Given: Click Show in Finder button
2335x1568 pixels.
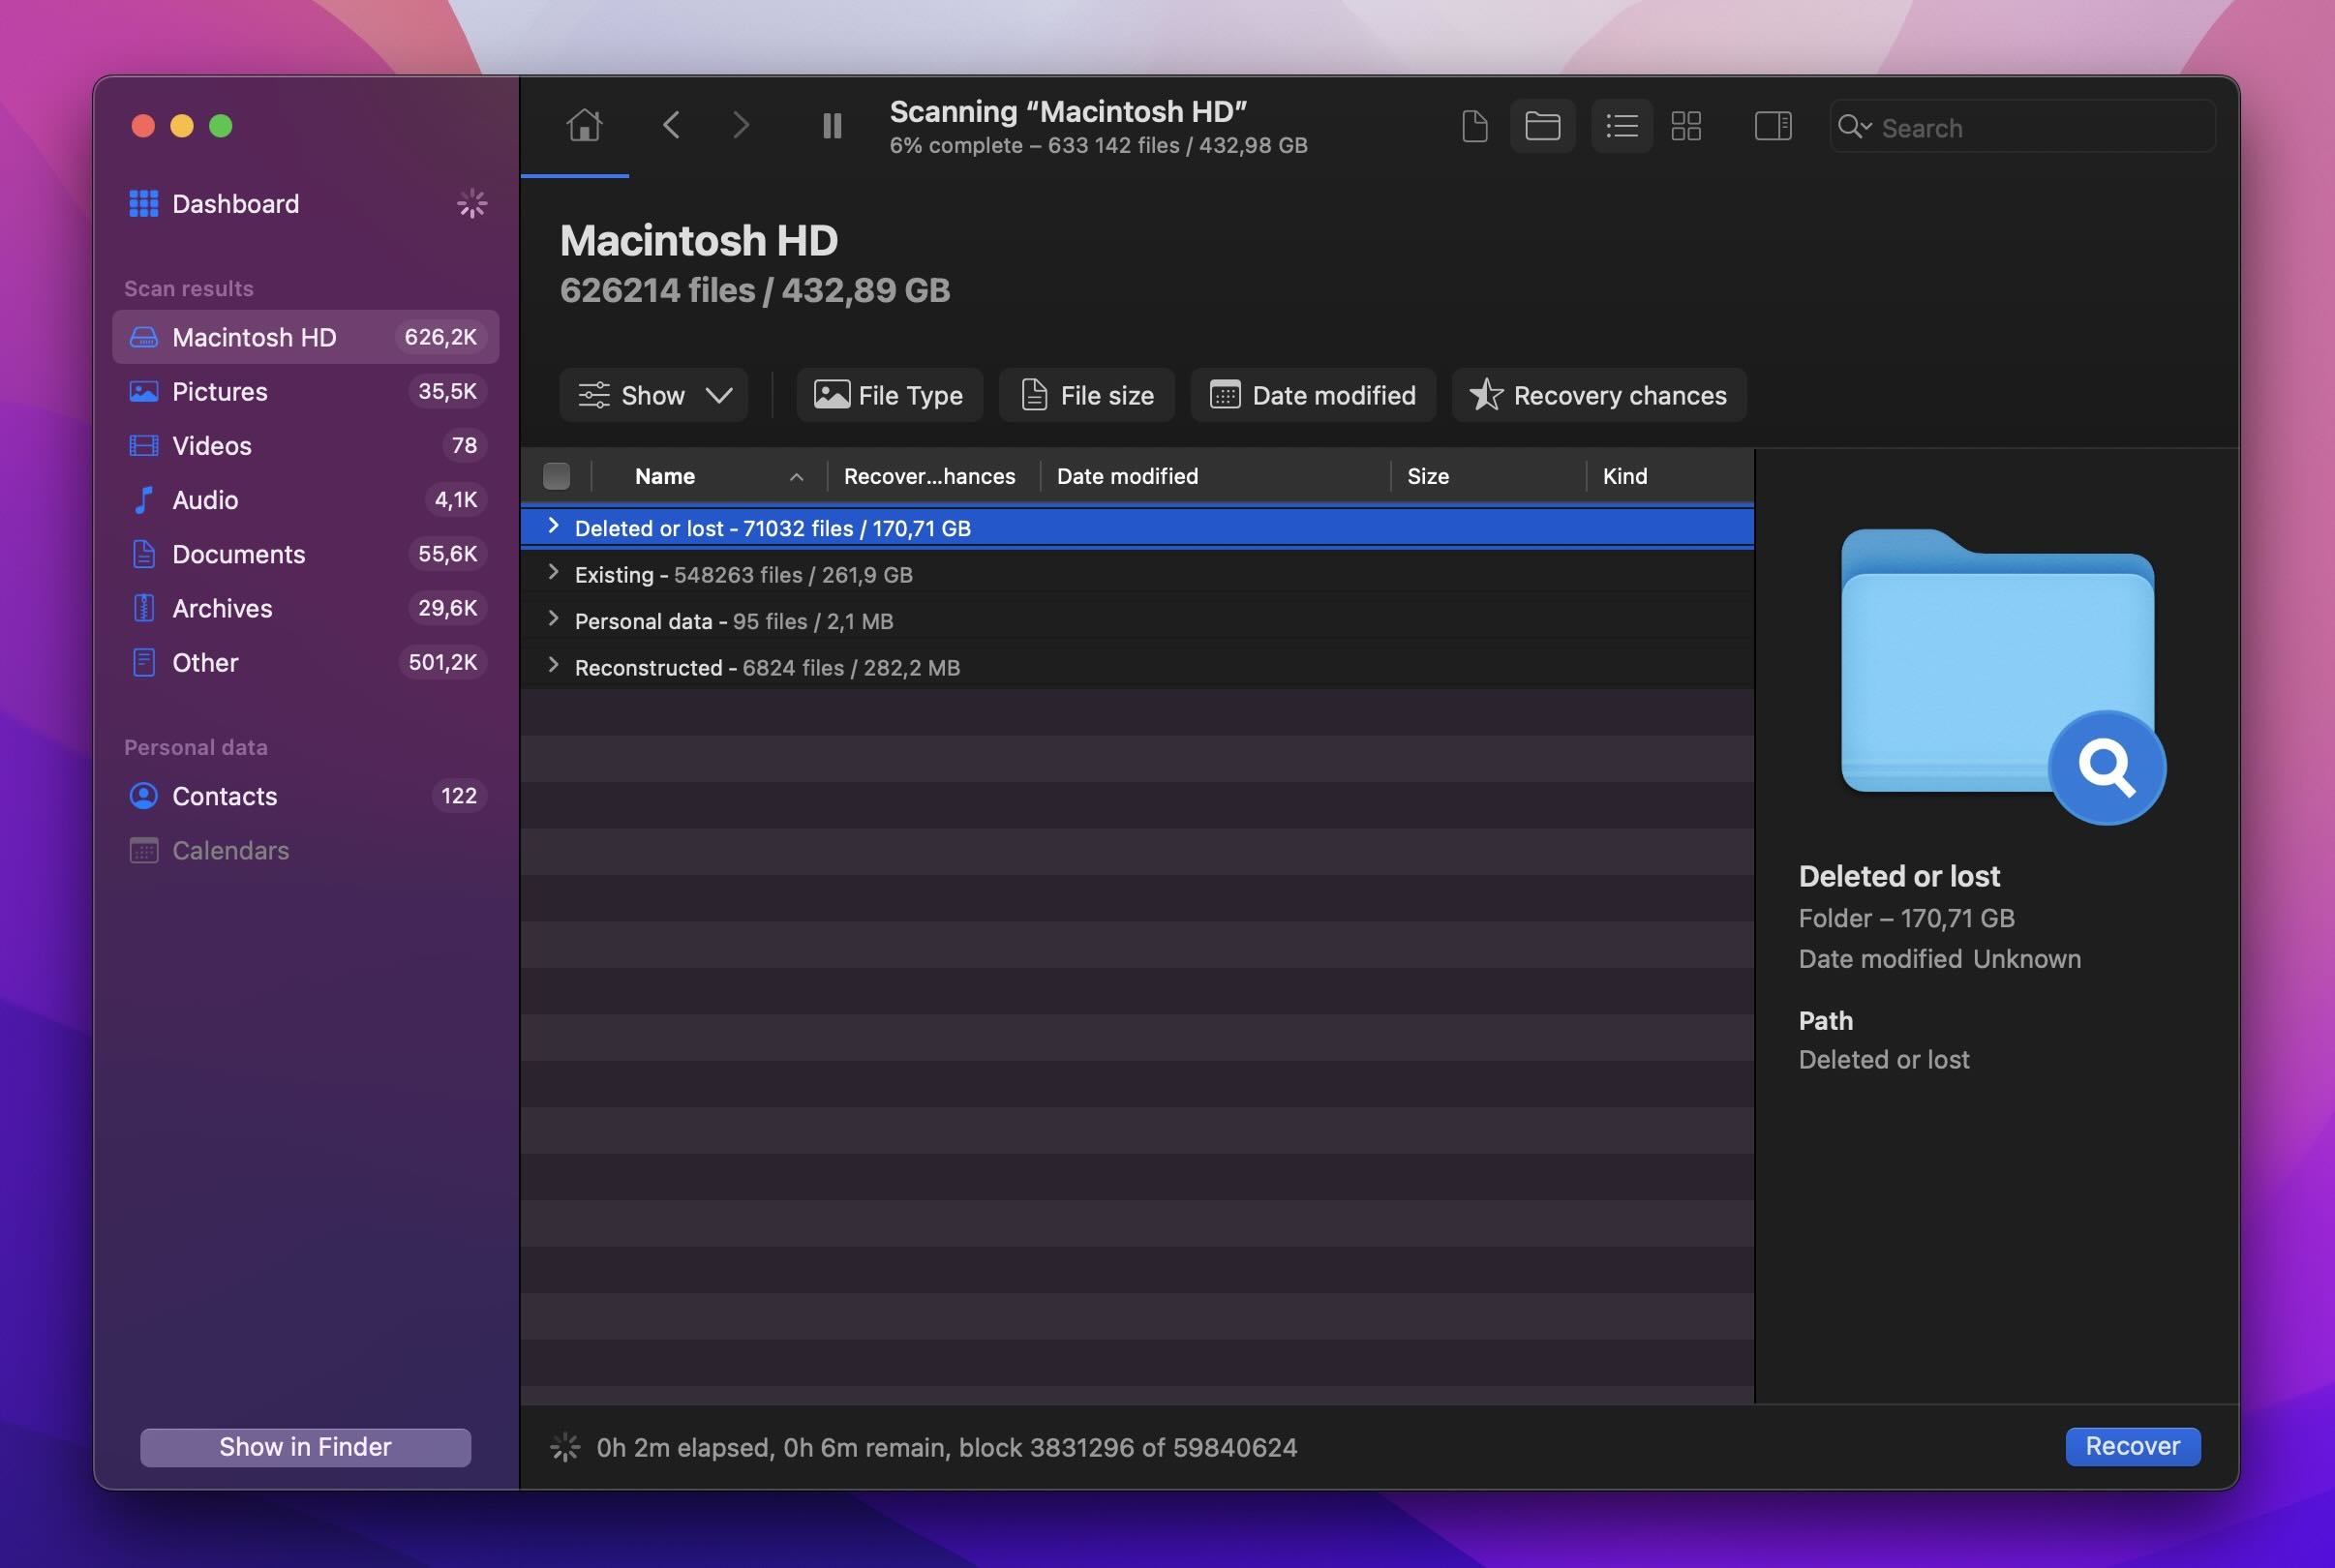Looking at the screenshot, I should [305, 1444].
